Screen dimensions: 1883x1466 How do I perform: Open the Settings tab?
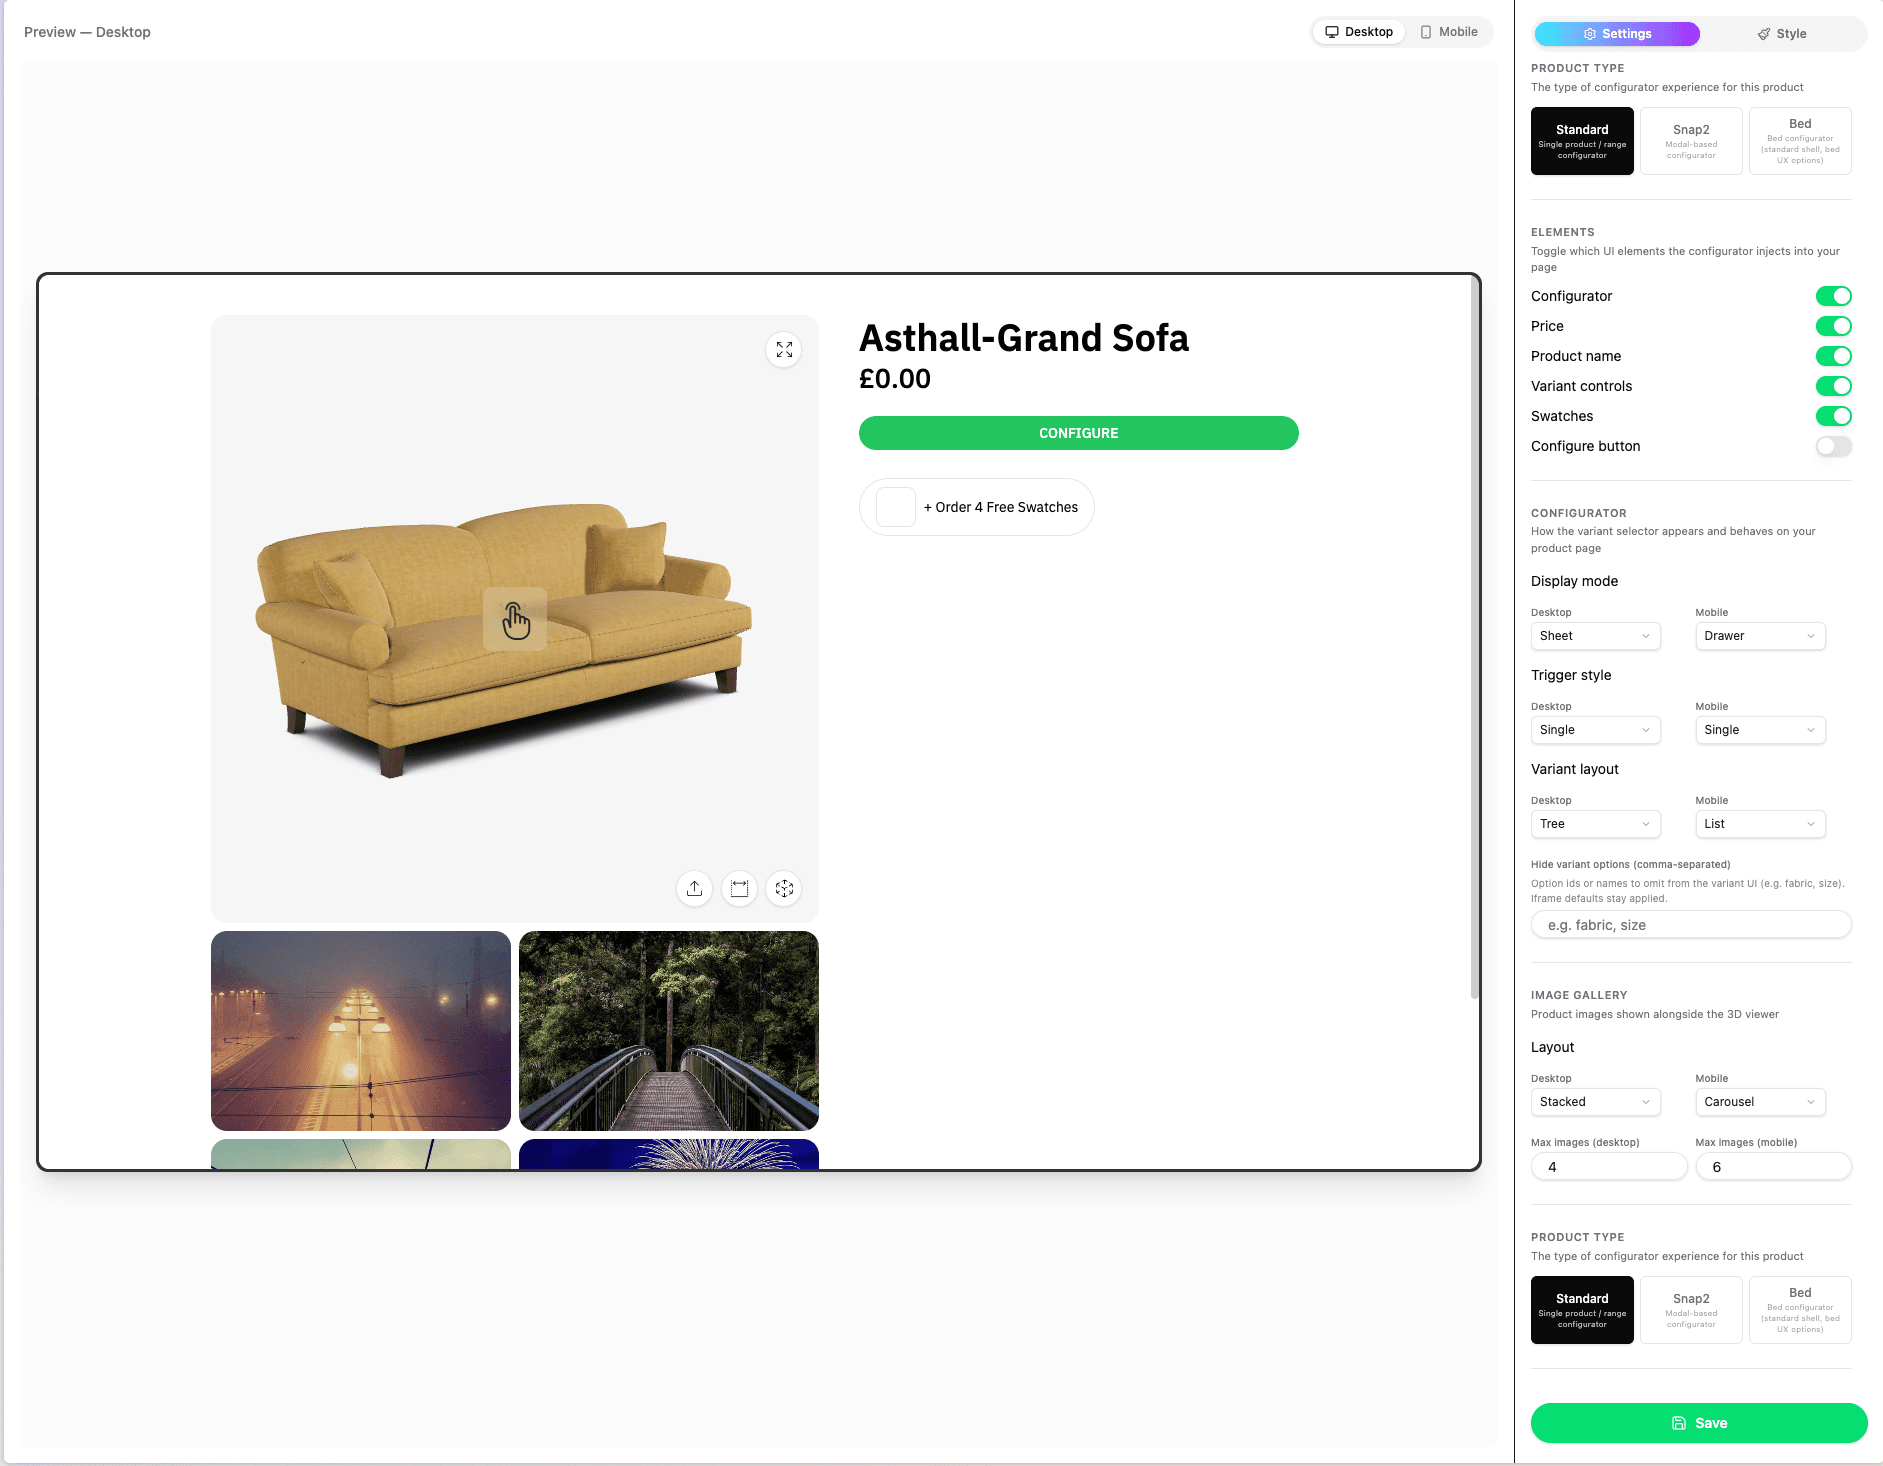click(1617, 34)
